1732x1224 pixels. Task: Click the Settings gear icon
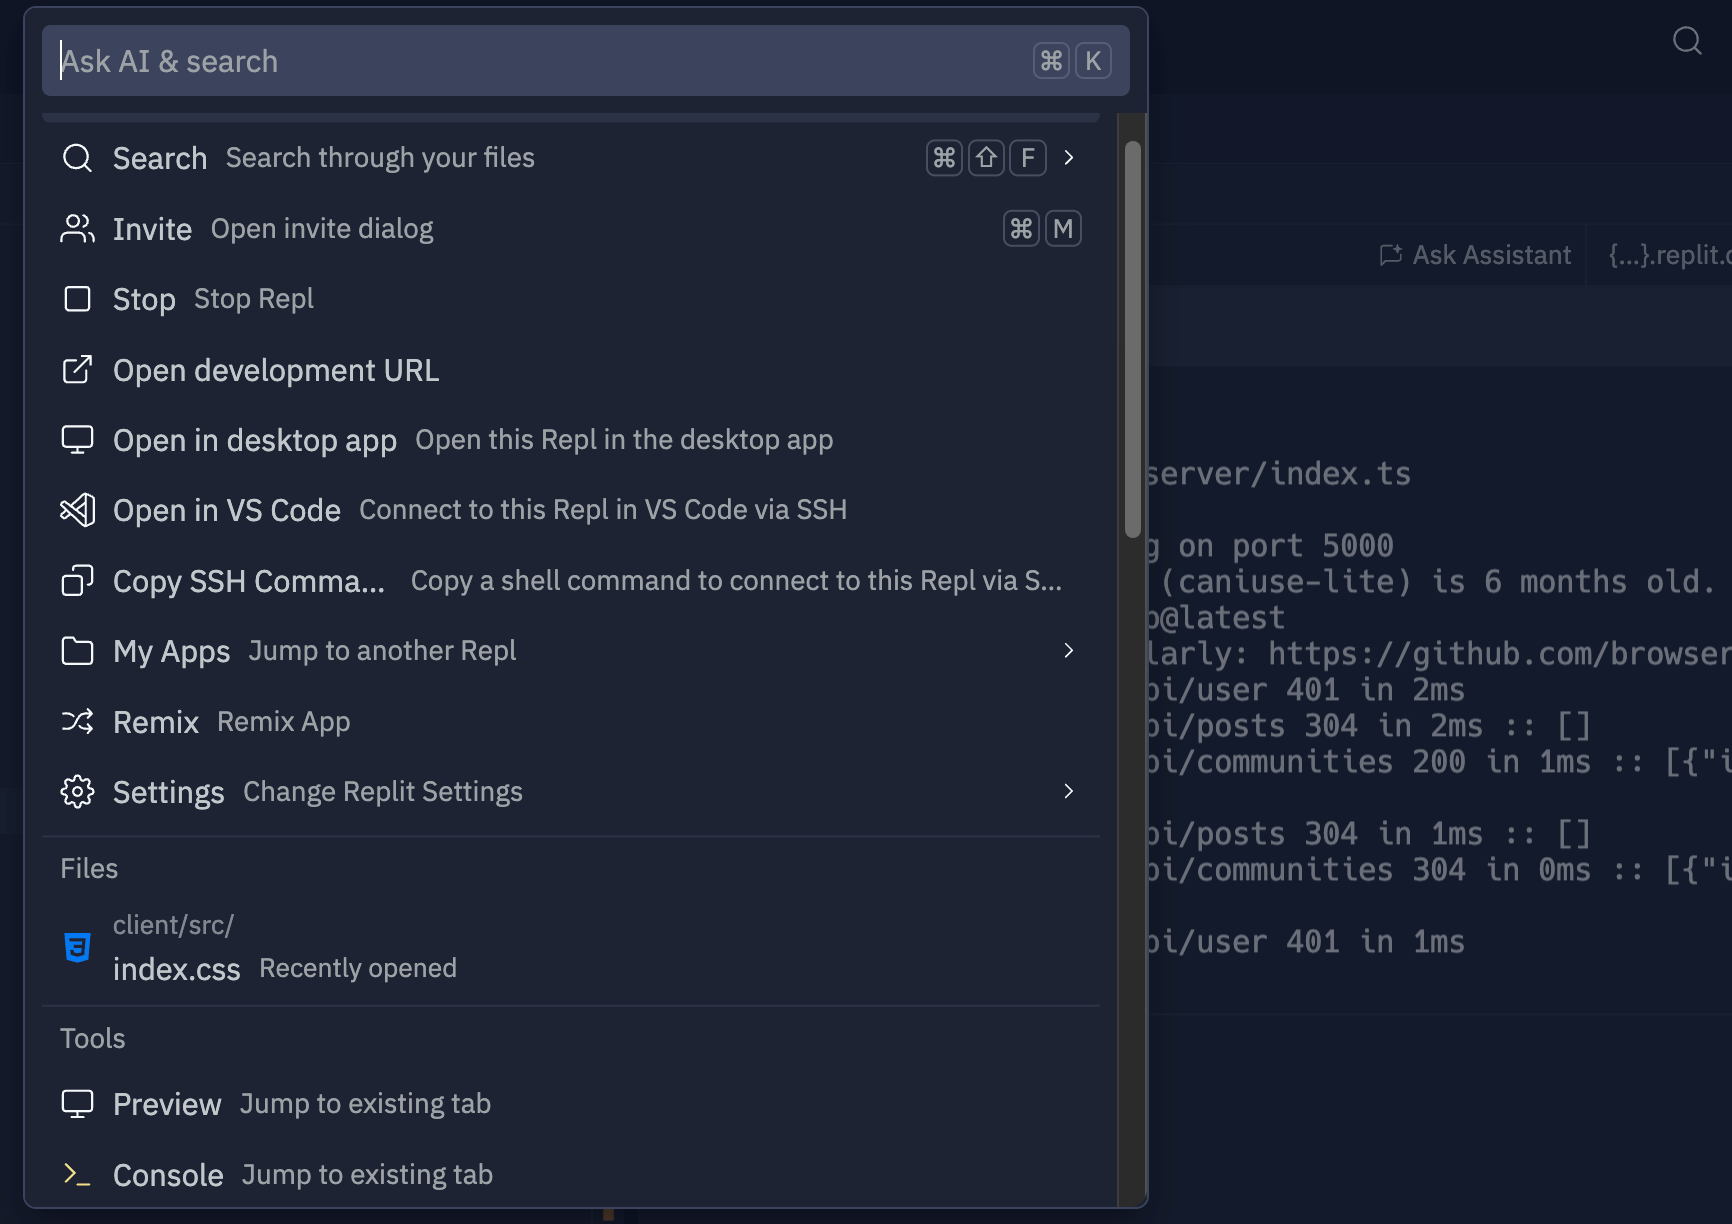(x=77, y=792)
